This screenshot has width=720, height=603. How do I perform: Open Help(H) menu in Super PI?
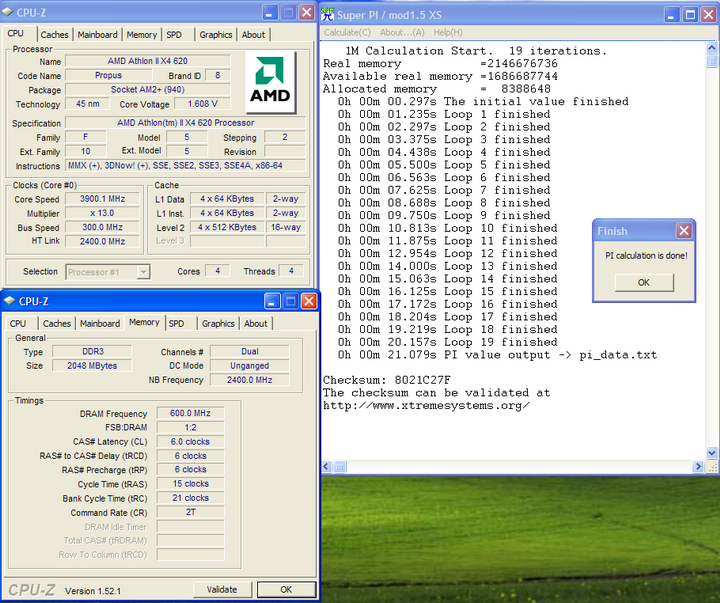[x=448, y=32]
